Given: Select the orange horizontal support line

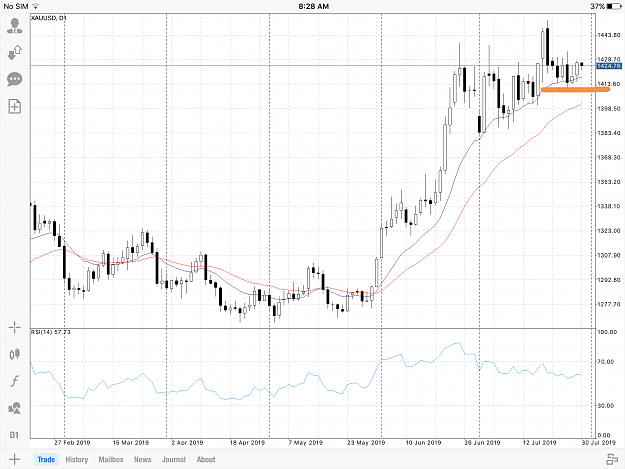Looking at the screenshot, I should coord(575,90).
